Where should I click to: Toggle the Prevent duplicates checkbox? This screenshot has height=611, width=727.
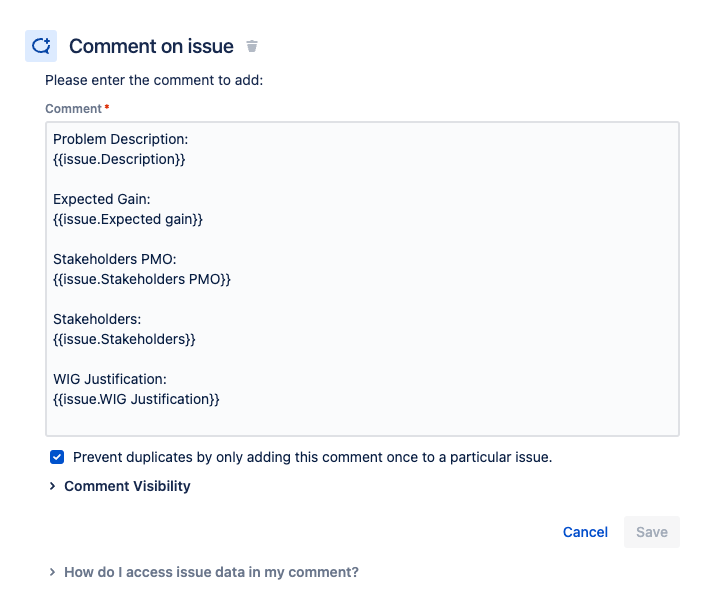pyautogui.click(x=57, y=457)
